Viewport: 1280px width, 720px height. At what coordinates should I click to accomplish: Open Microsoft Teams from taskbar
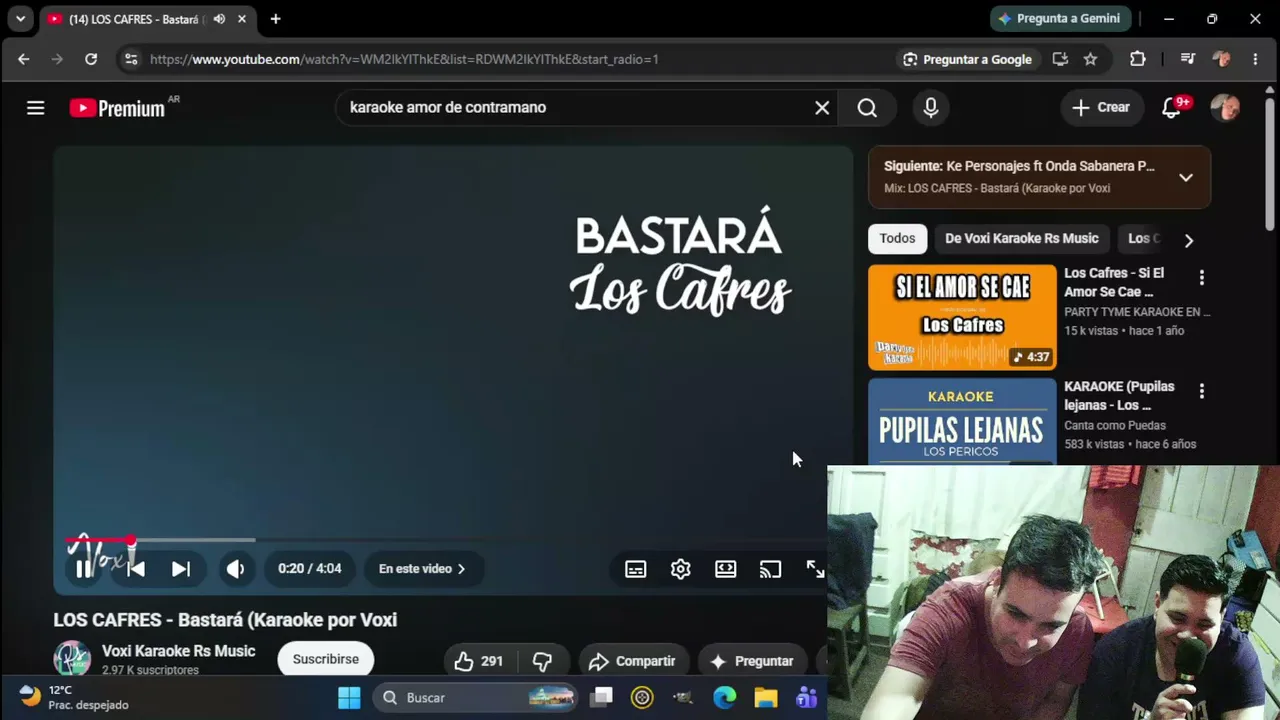pos(806,698)
